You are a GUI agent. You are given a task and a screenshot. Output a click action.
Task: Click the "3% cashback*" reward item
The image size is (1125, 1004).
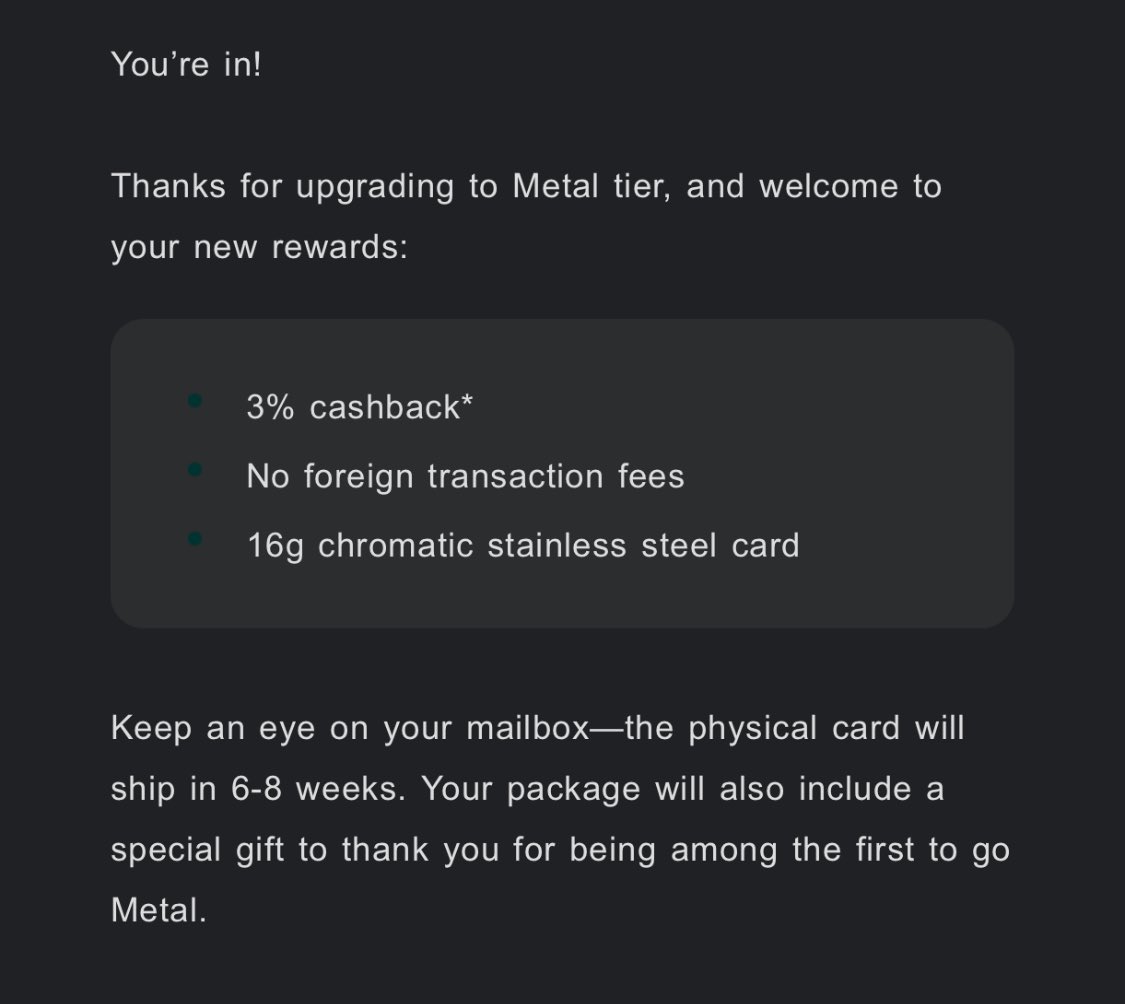[x=359, y=407]
